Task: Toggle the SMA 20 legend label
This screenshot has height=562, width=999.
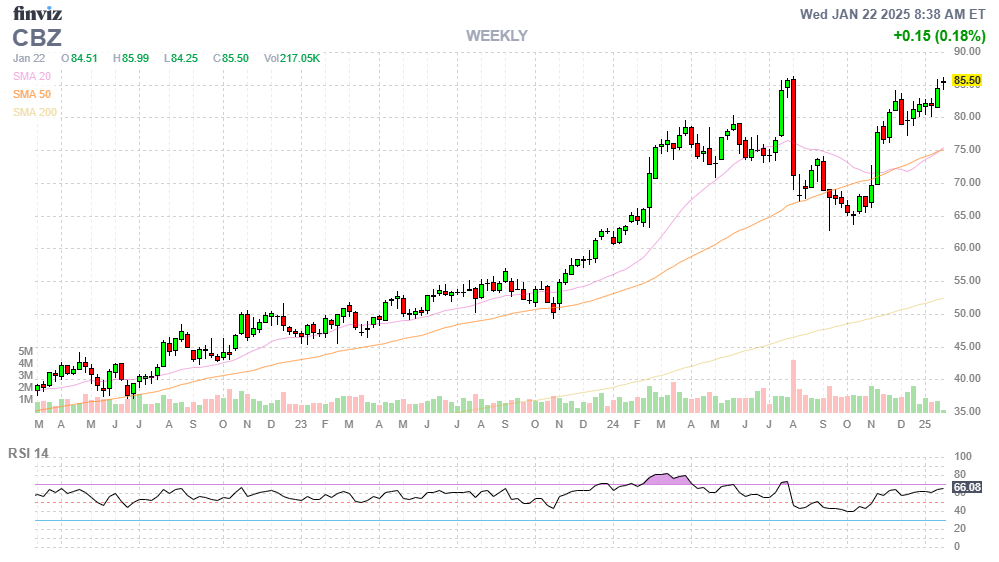Action: pyautogui.click(x=33, y=76)
